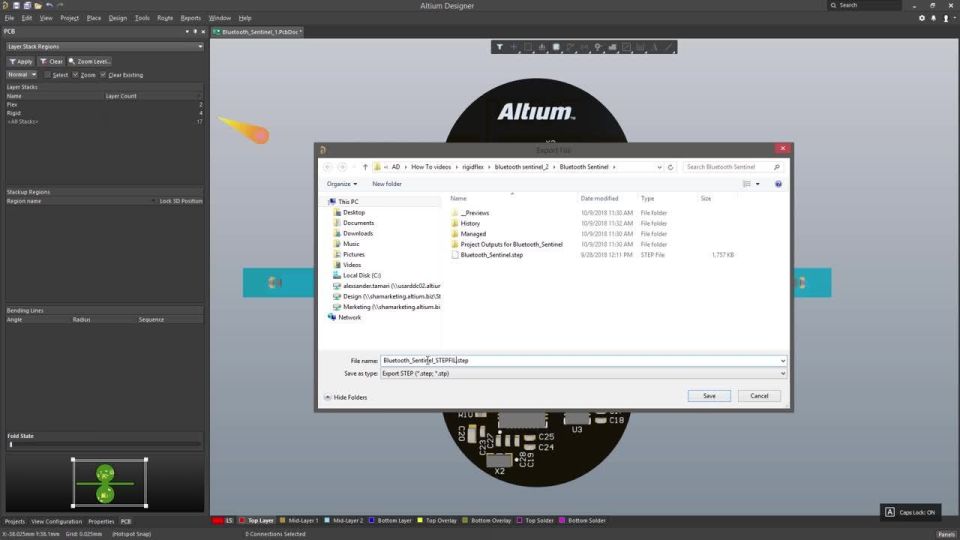Click the Redo arrow in title bar

(60, 6)
